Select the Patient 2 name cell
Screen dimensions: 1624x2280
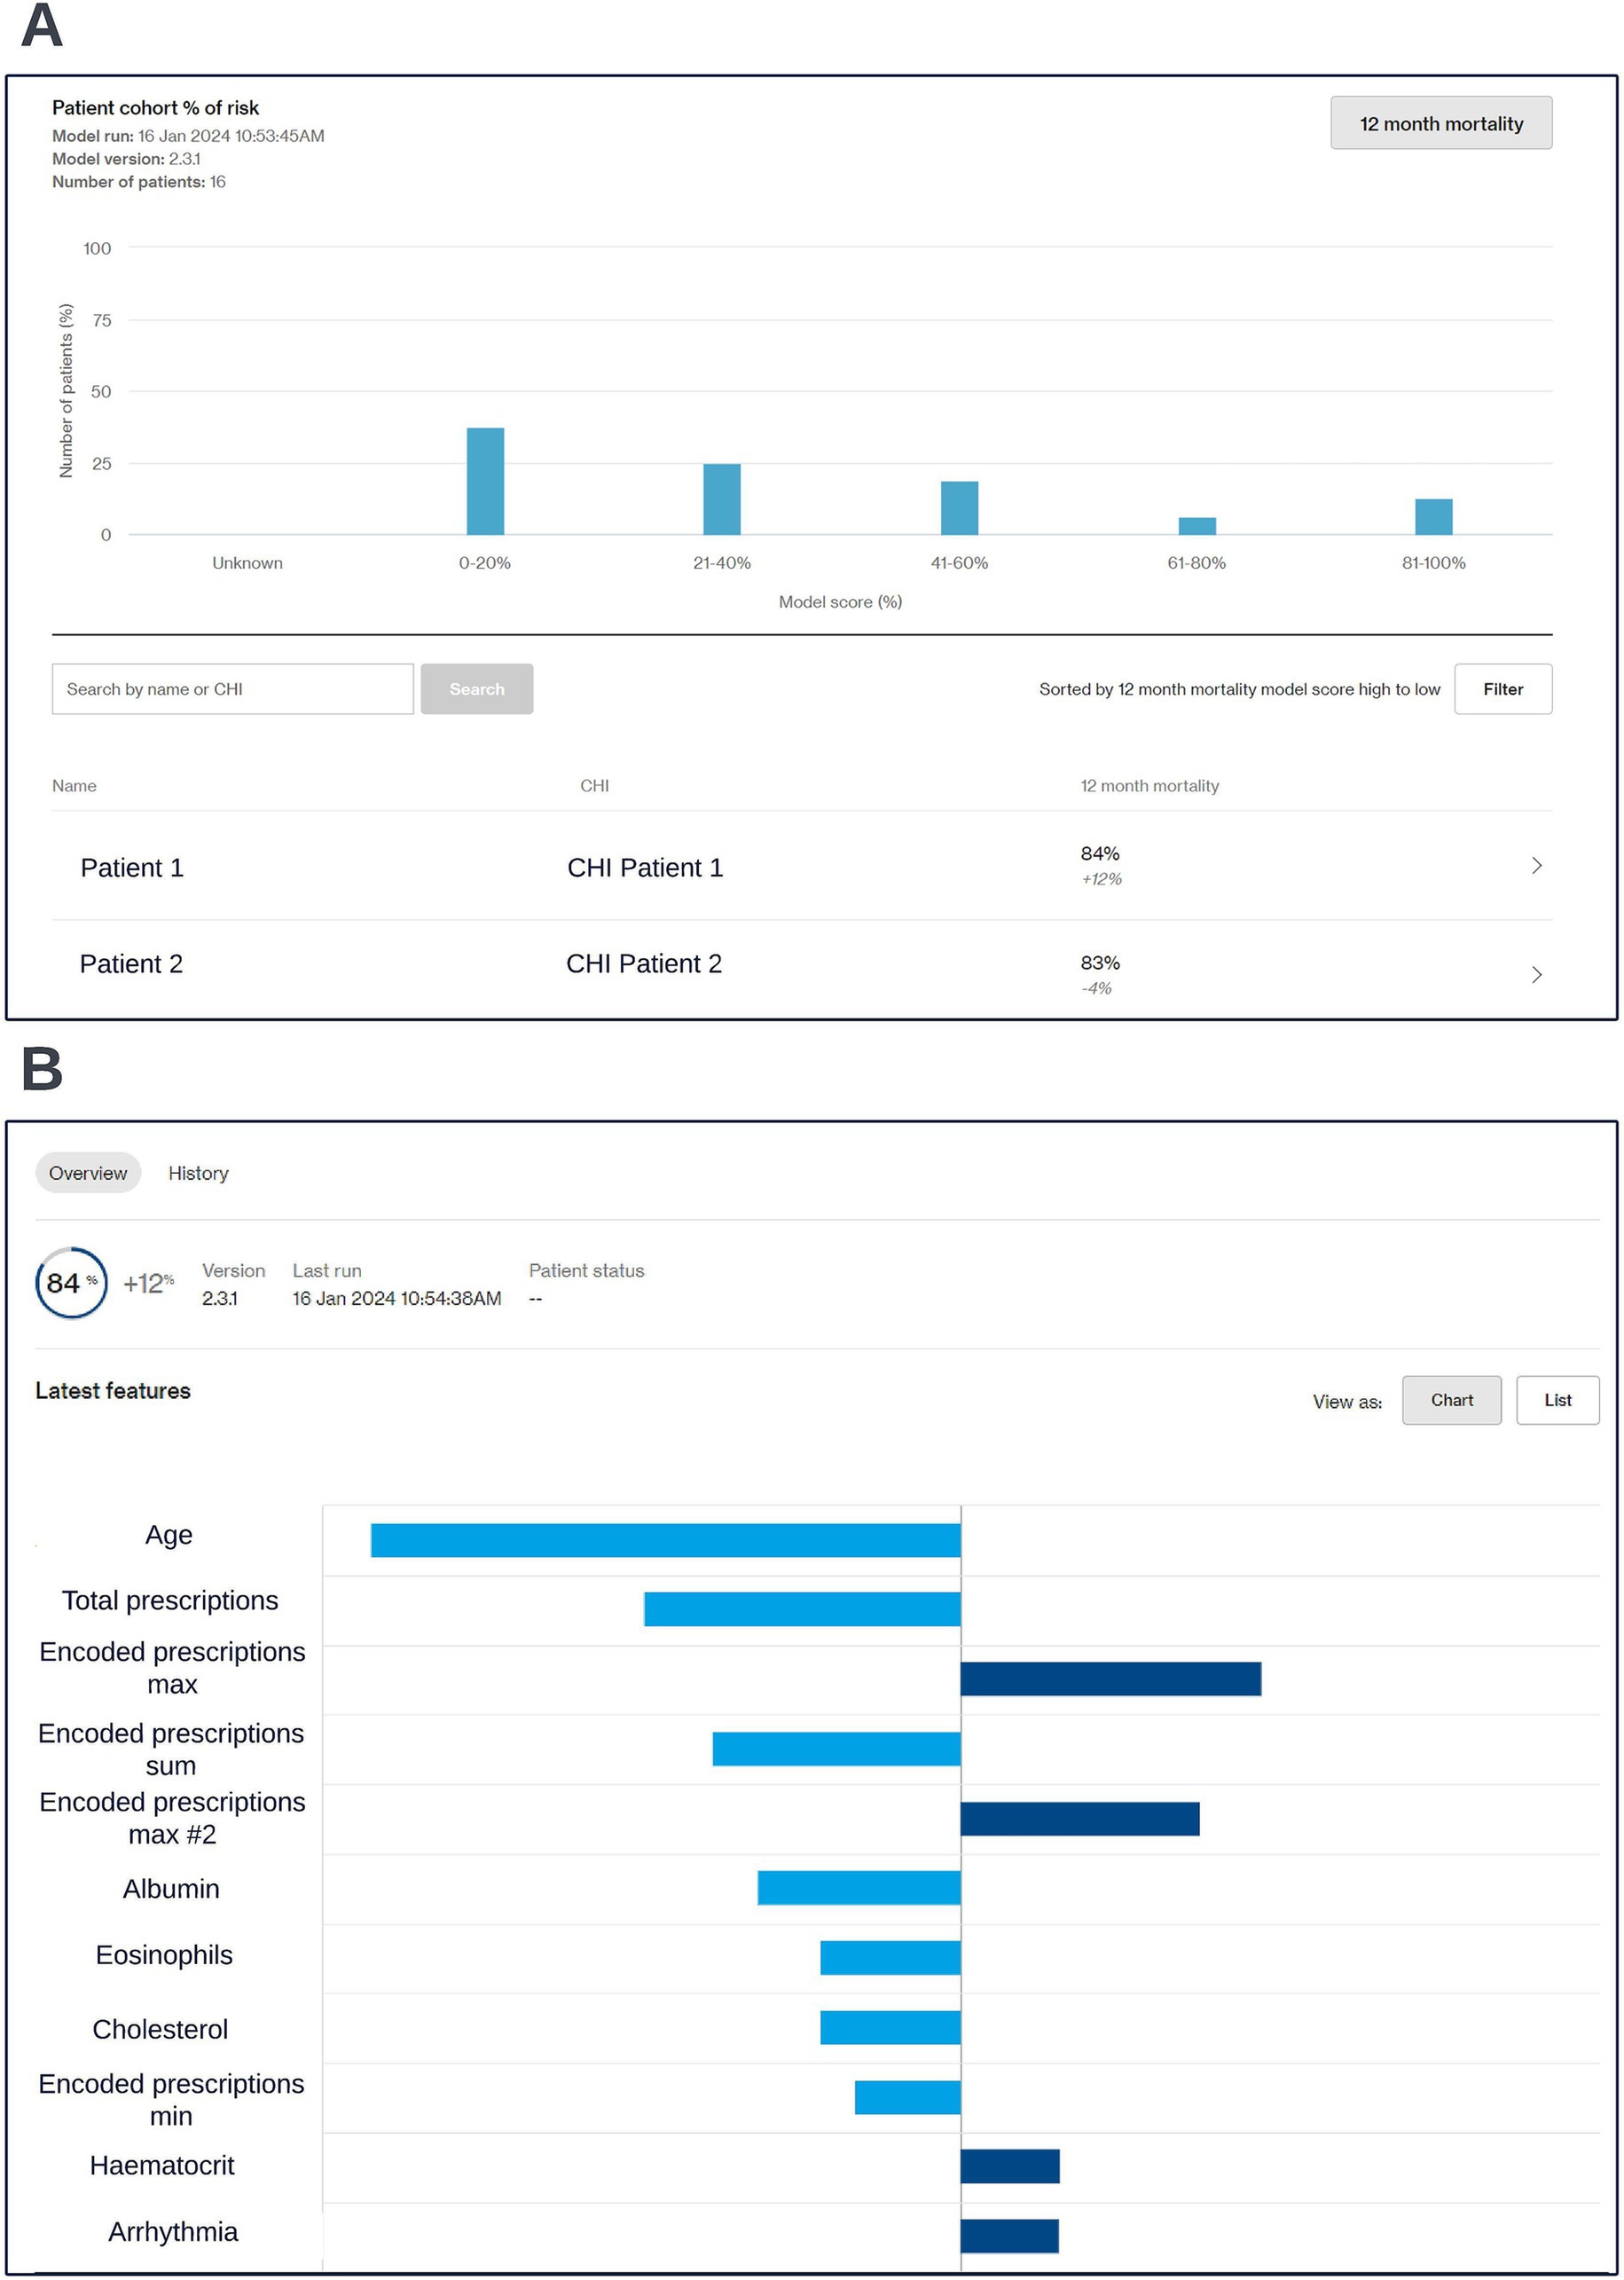click(x=131, y=963)
